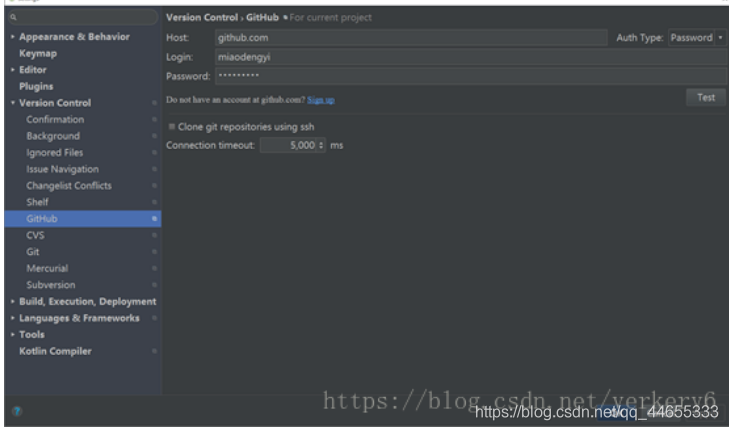Screen dimensions: 729x431
Task: Open Kotlin Compiler settings
Action: pos(55,351)
